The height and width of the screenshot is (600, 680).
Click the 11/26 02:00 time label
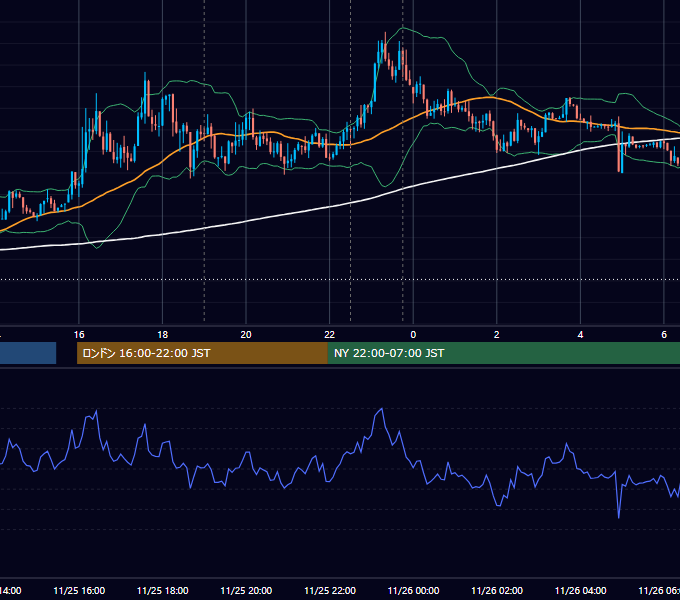[x=497, y=590]
